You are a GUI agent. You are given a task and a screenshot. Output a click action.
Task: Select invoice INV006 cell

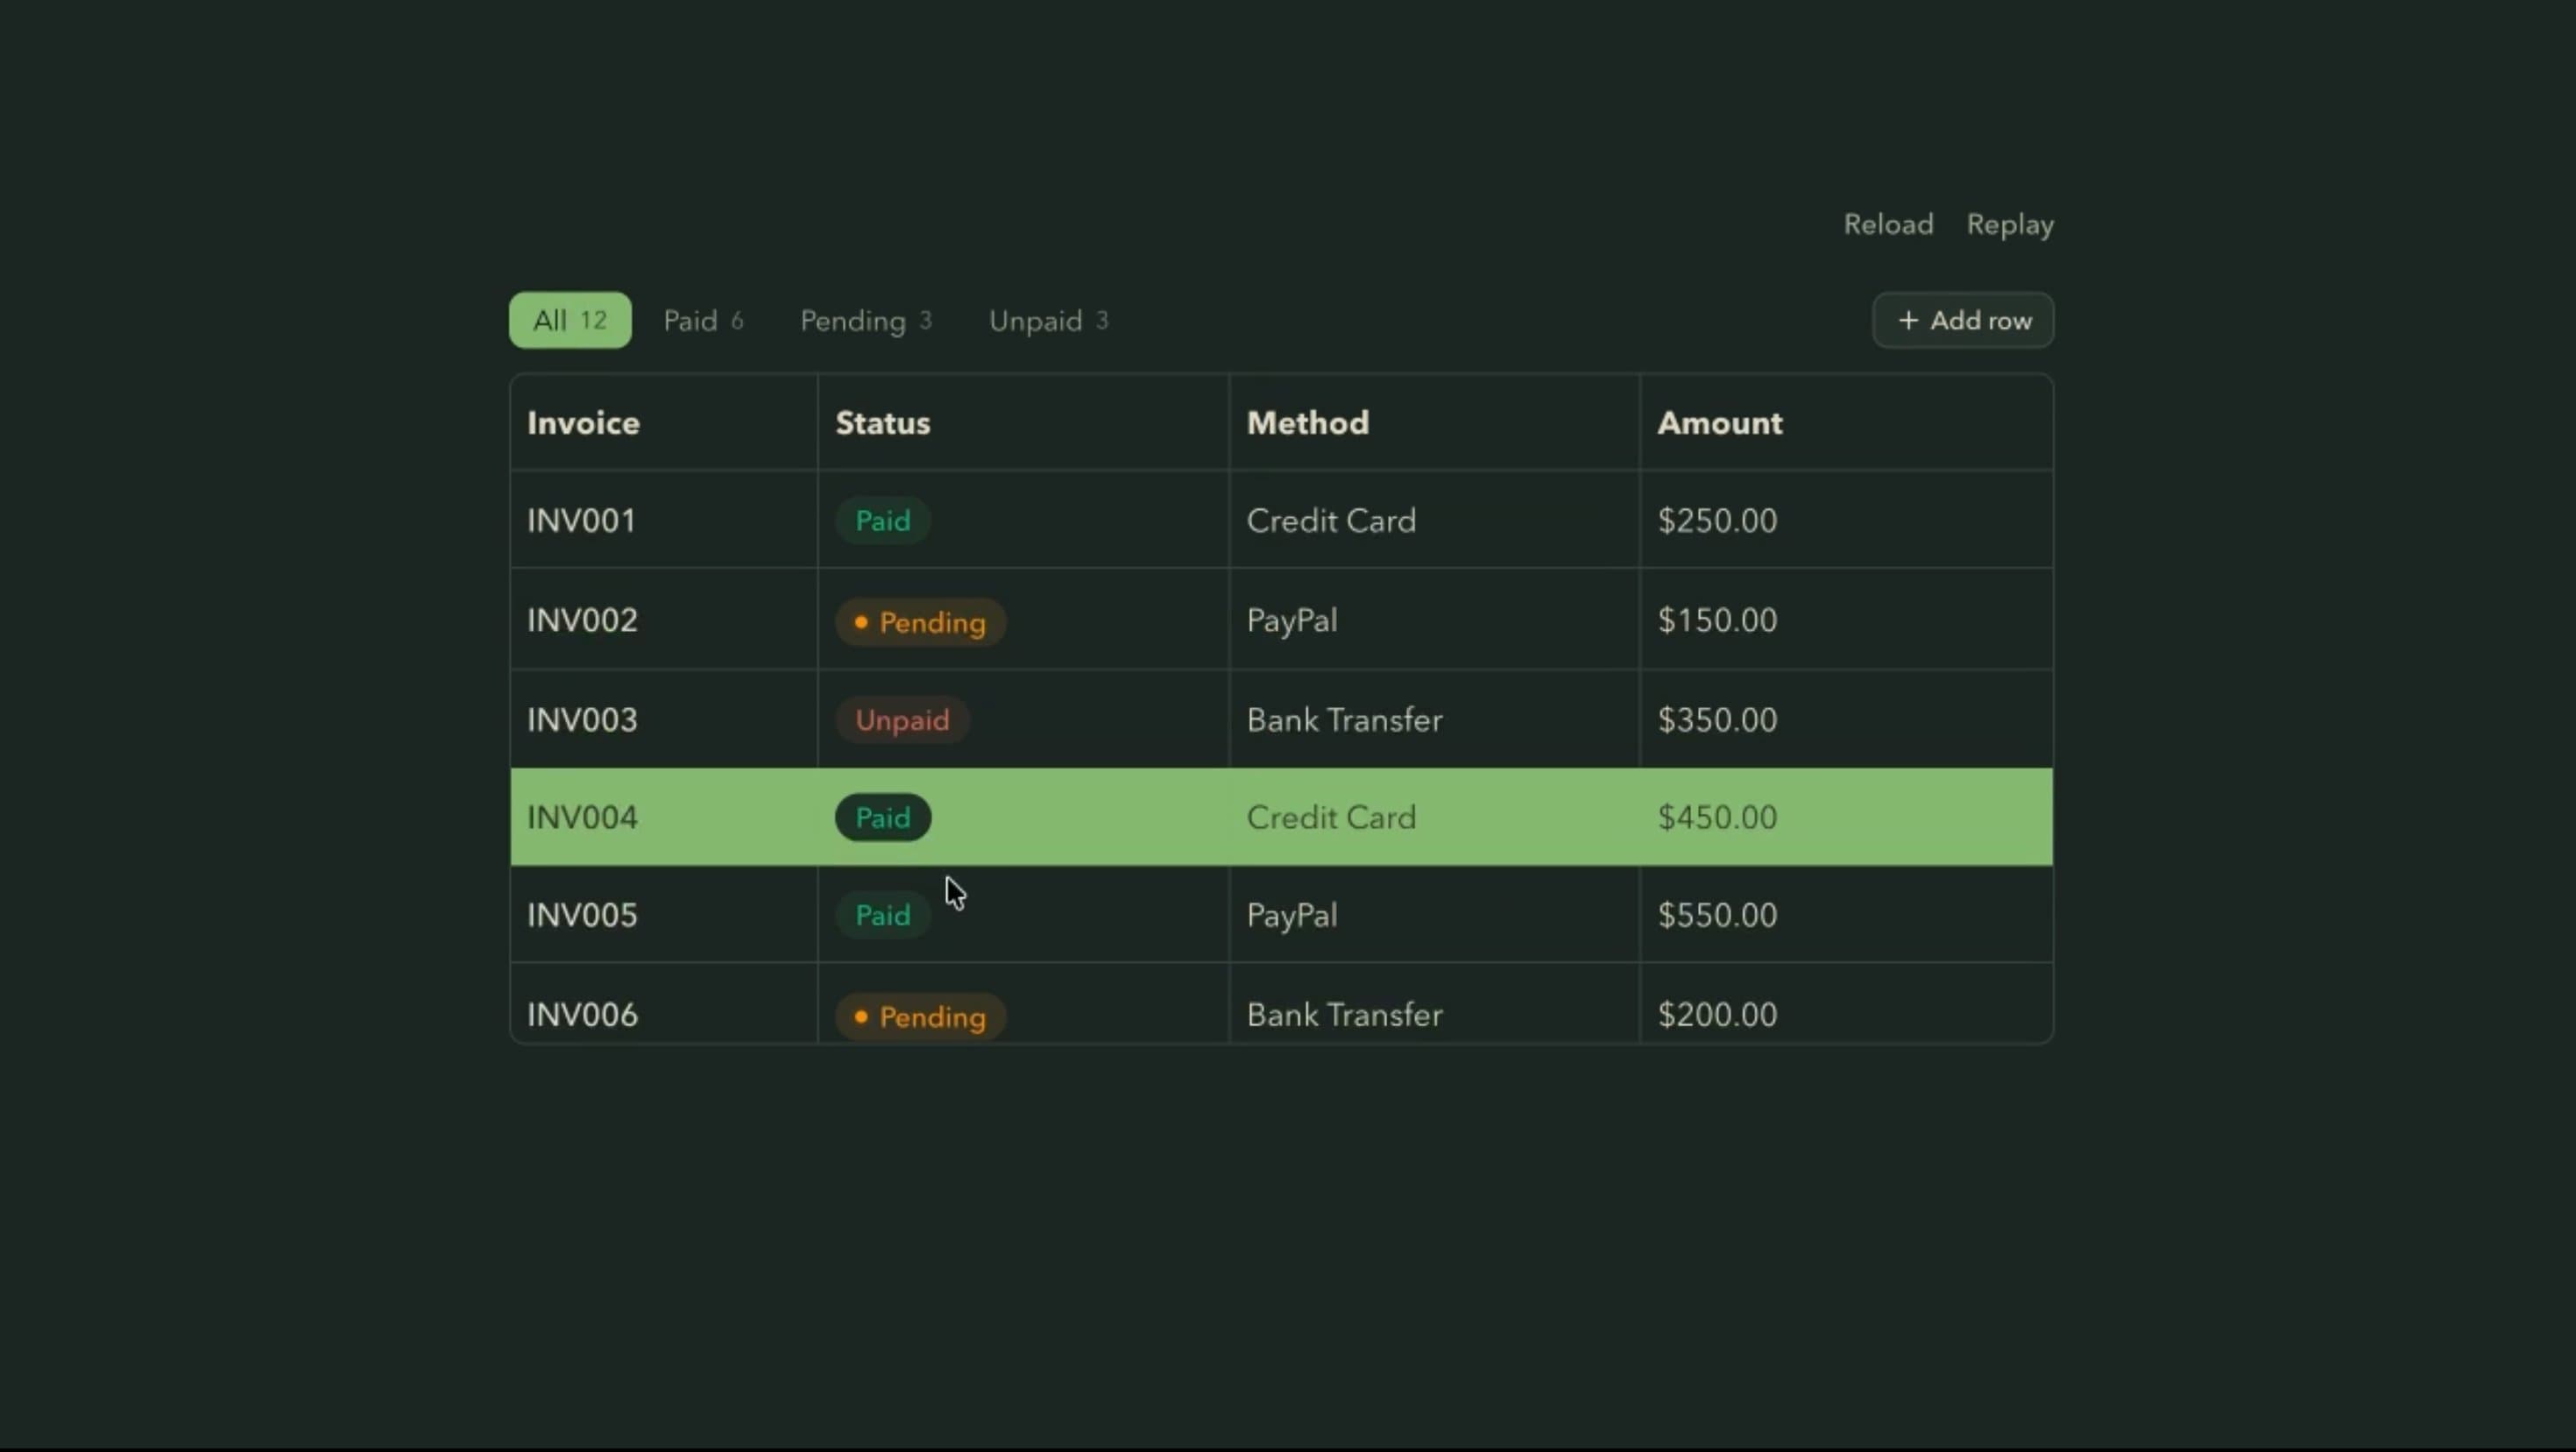[x=664, y=1004]
